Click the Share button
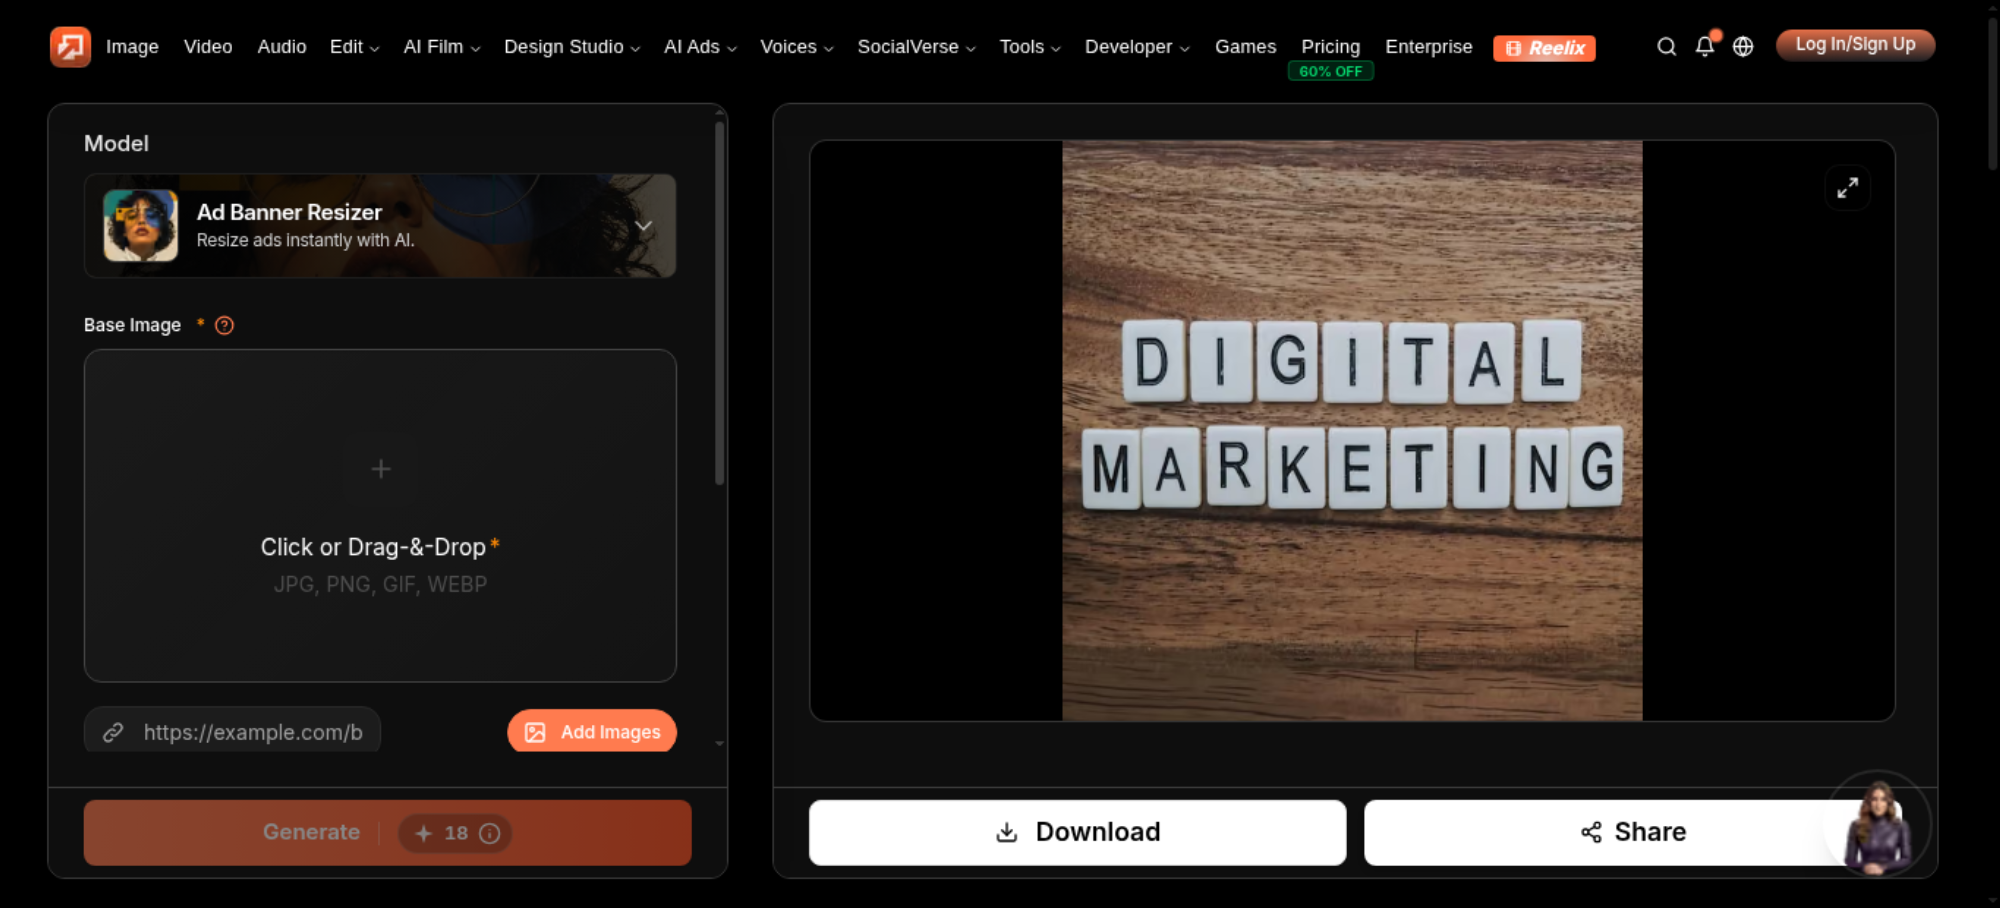The image size is (2000, 908). [1632, 832]
